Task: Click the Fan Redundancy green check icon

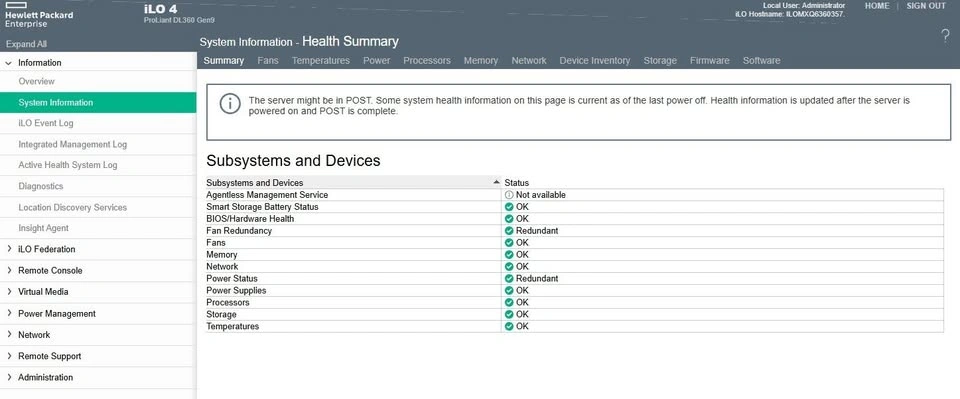Action: [509, 231]
